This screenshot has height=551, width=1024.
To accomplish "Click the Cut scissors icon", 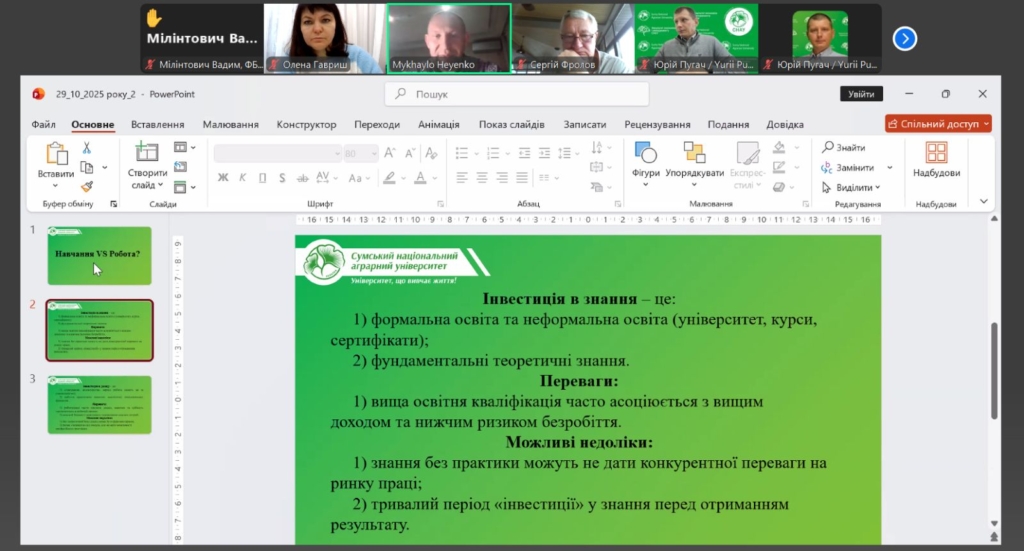I will 87,148.
